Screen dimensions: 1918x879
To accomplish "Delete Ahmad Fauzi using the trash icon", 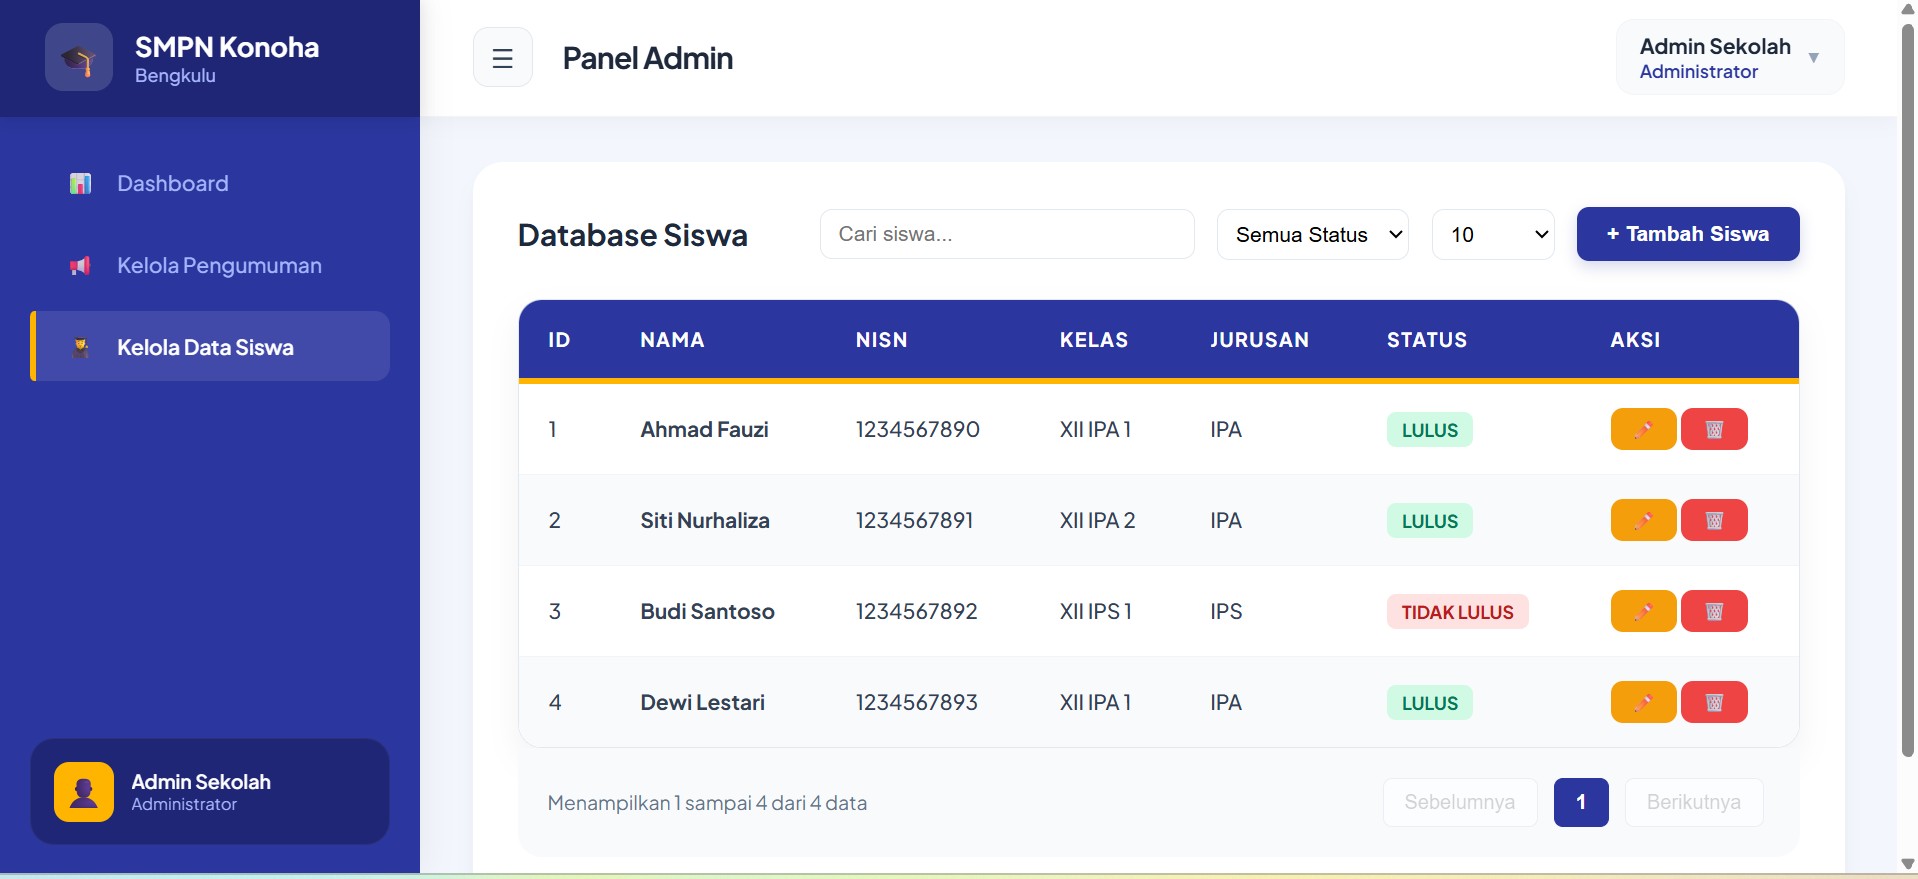I will [1713, 429].
